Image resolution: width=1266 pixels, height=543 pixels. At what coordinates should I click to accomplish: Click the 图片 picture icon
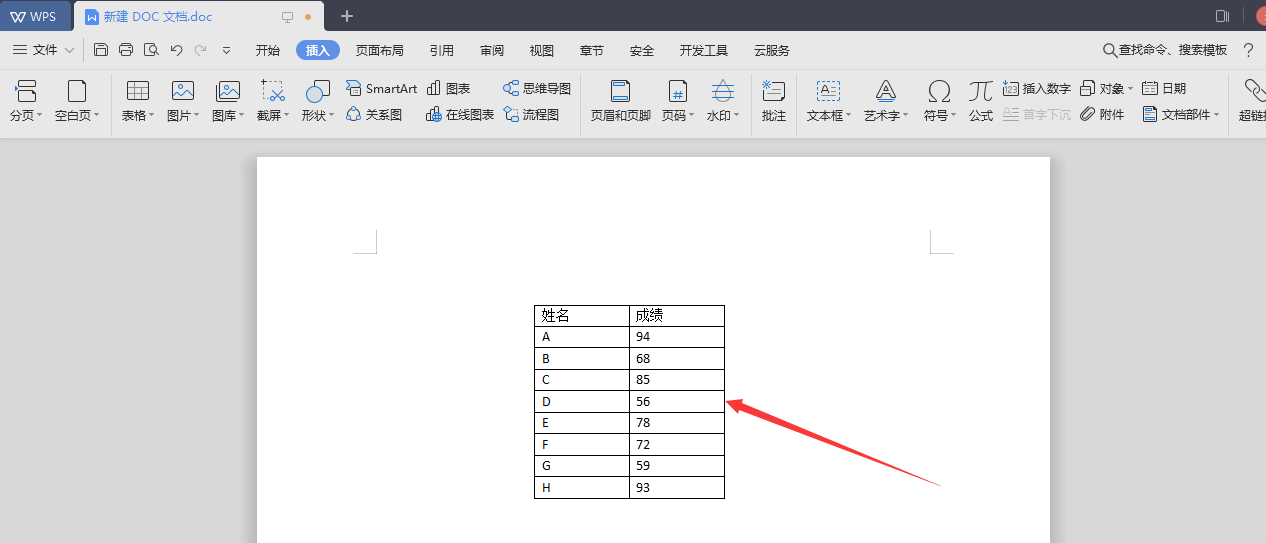(x=183, y=91)
